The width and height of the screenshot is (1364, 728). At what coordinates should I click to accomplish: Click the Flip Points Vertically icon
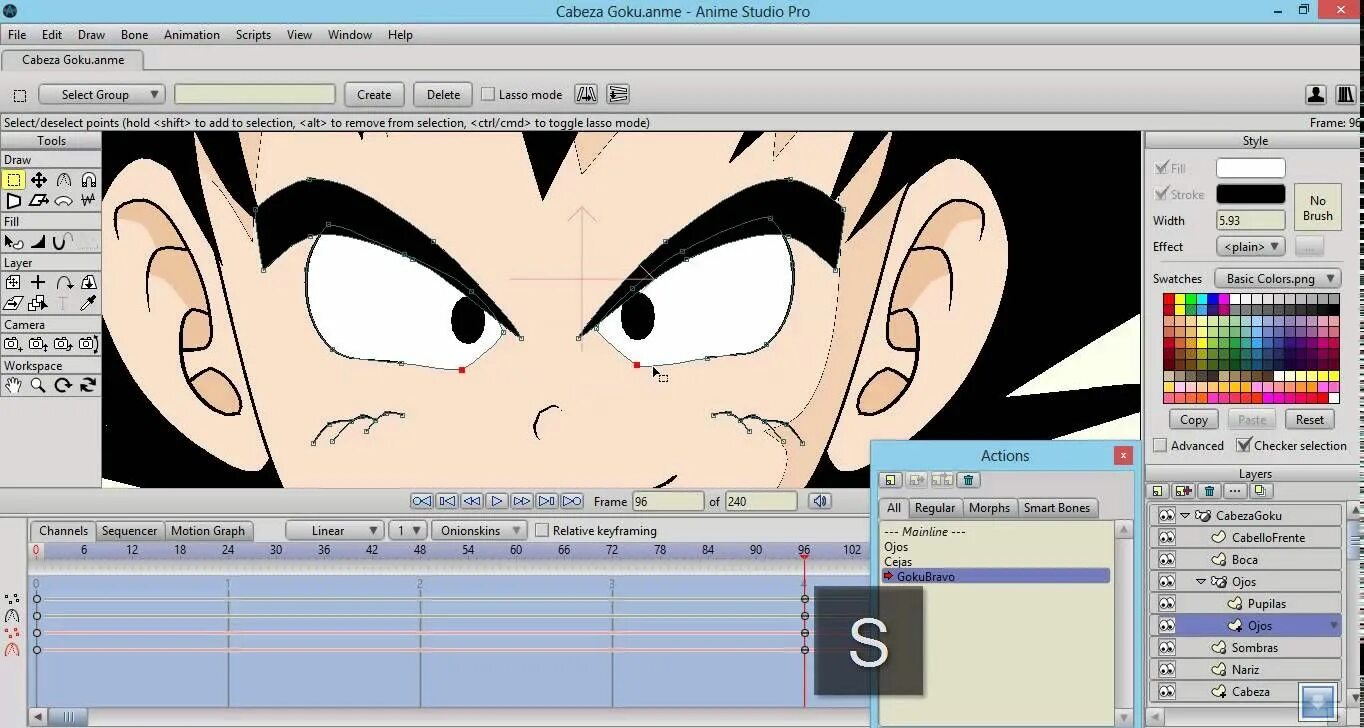[618, 94]
